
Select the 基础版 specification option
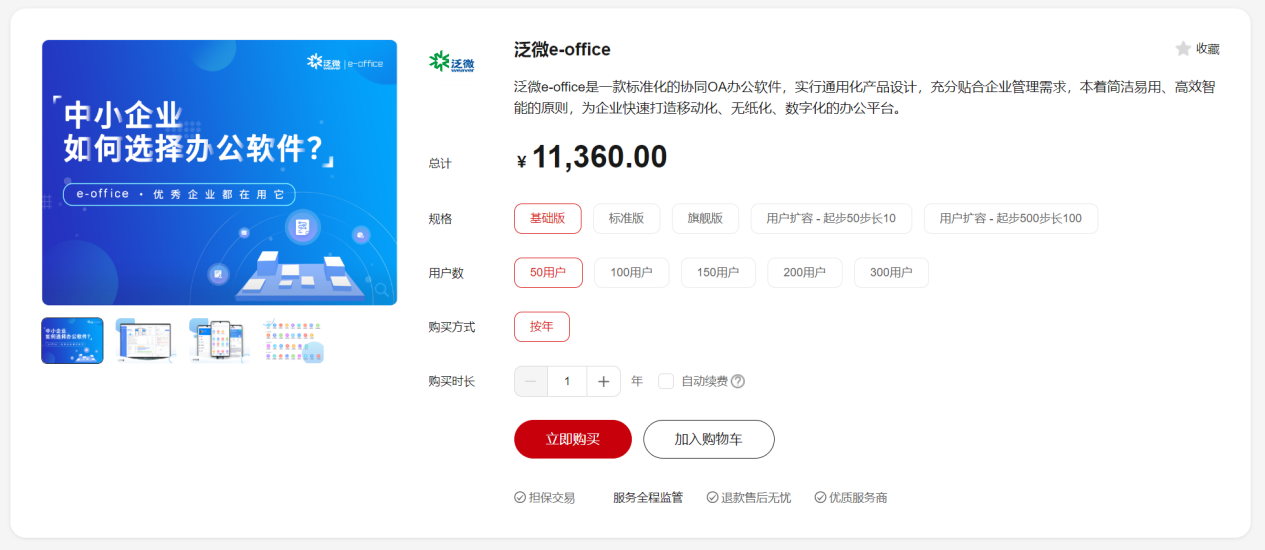(547, 218)
